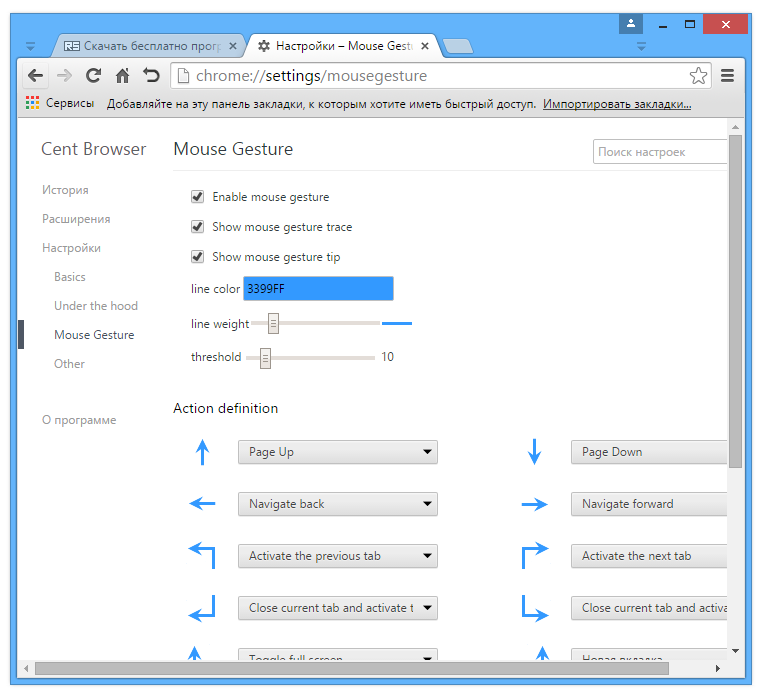The width and height of the screenshot is (763, 695).
Task: Toggle Show mouse gesture tip checkbox
Action: (197, 256)
